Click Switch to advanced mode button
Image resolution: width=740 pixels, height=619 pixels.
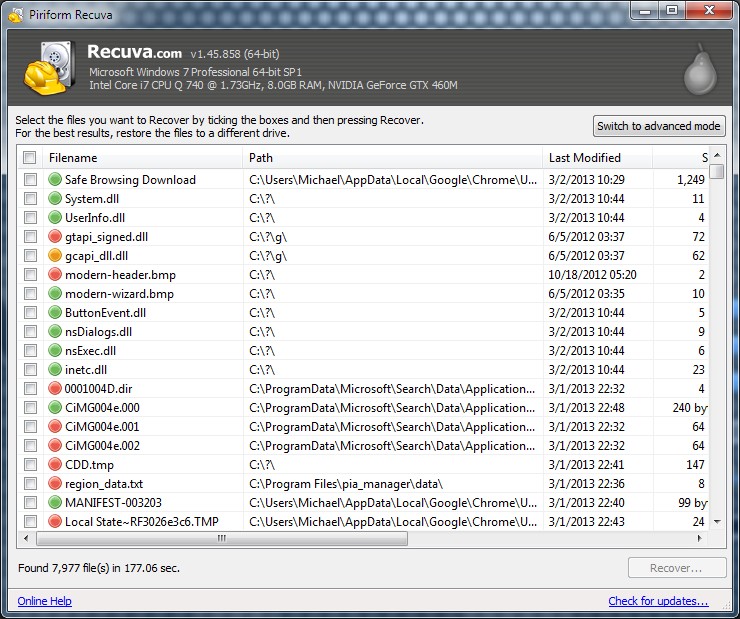click(659, 126)
